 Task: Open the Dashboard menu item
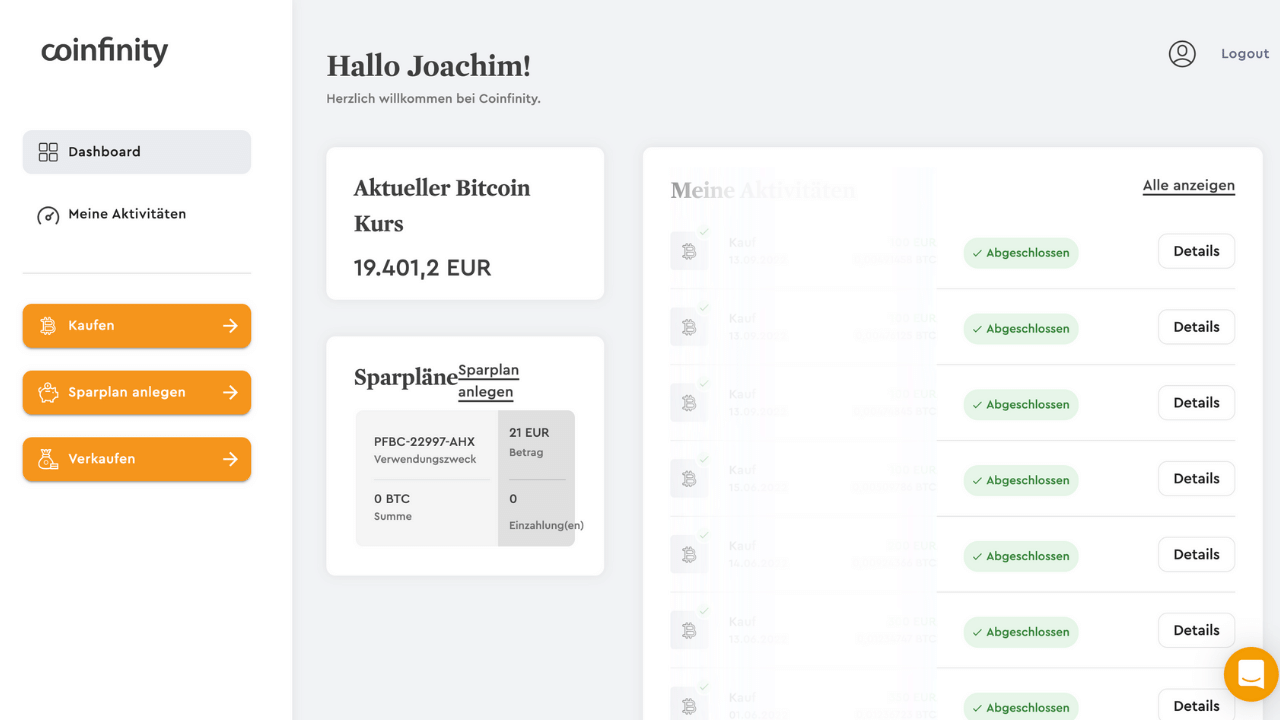pos(137,152)
